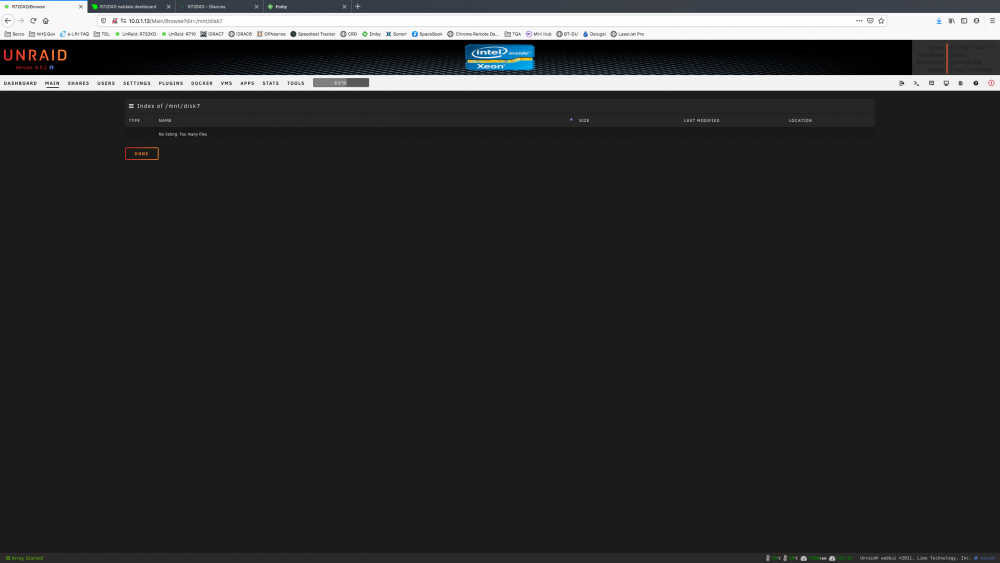Toggle the Help question mark icon

tap(976, 83)
